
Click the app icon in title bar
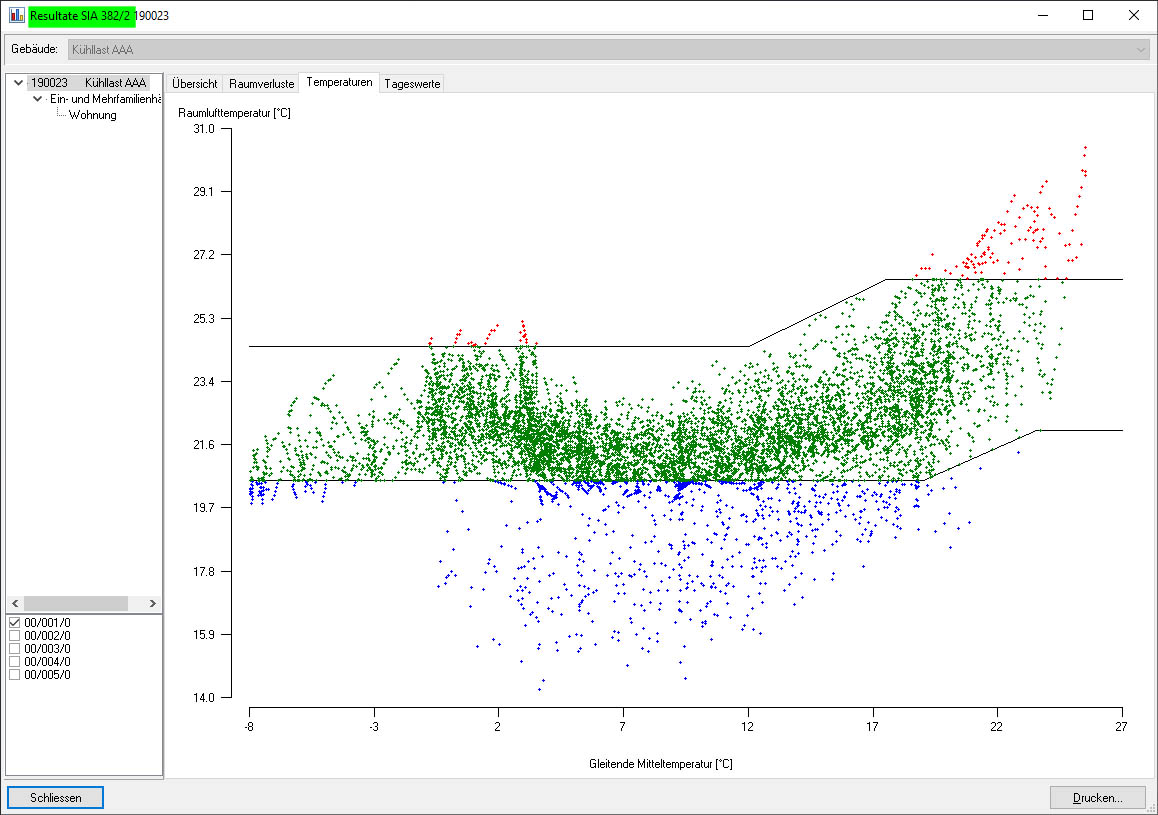point(17,15)
